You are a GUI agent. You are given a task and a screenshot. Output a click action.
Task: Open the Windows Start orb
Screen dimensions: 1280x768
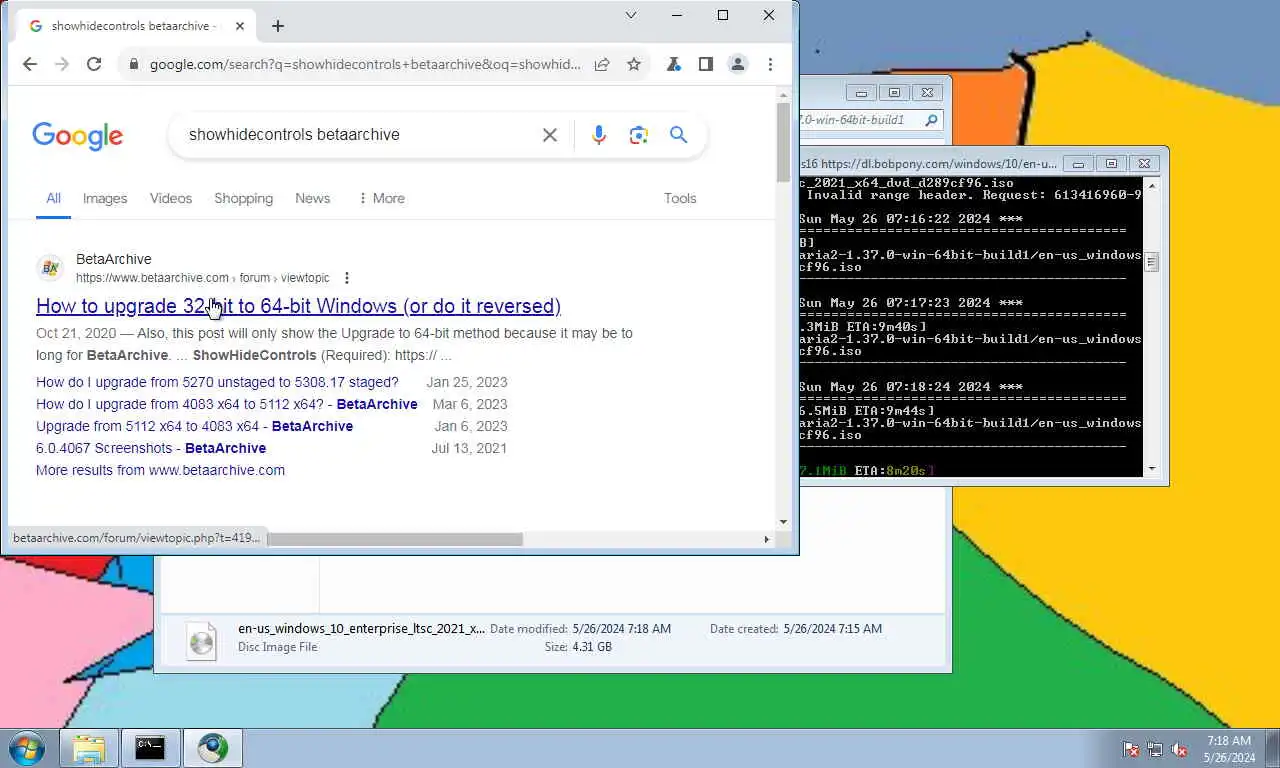[25, 748]
